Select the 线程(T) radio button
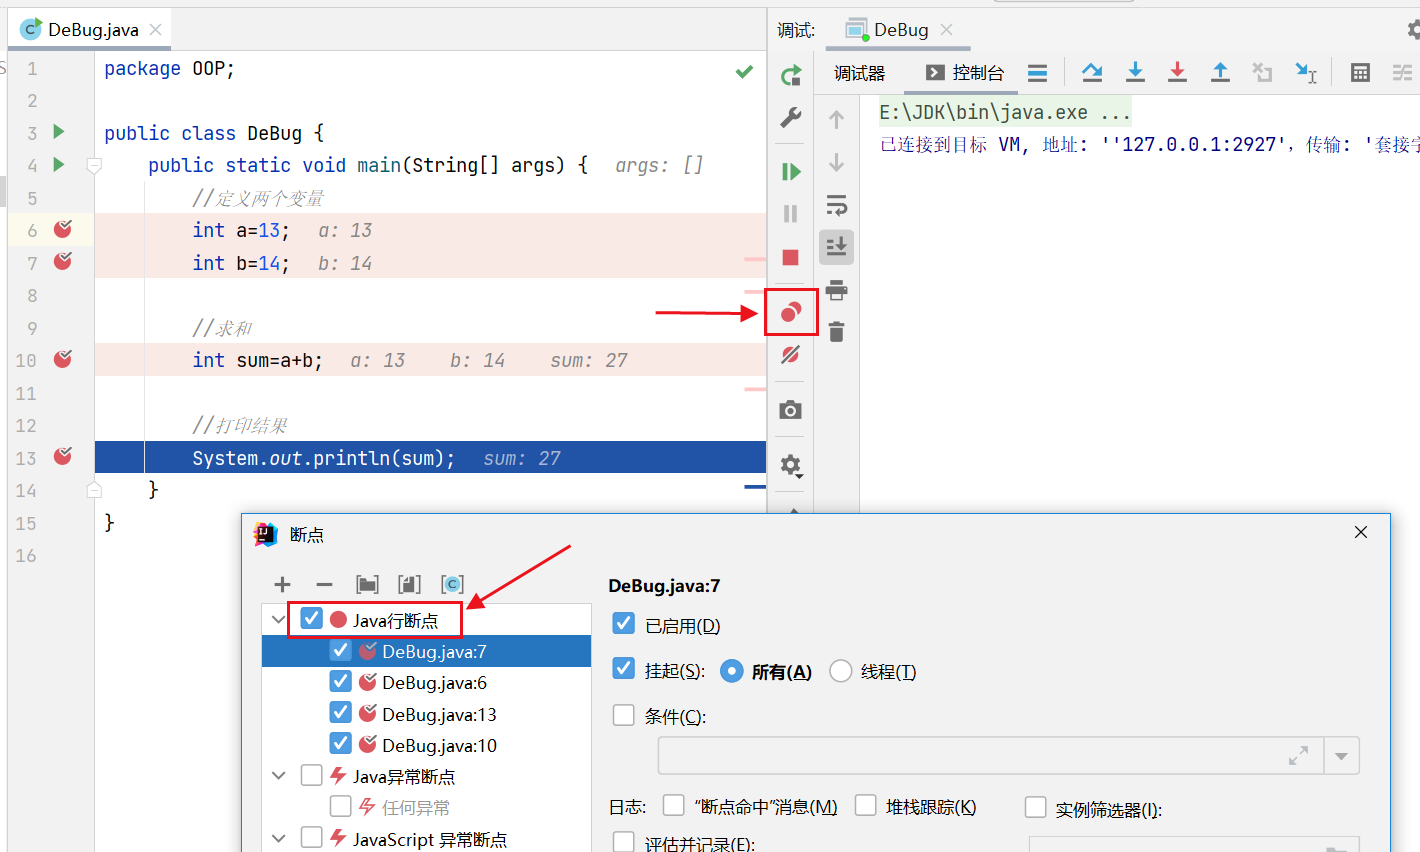 [841, 671]
